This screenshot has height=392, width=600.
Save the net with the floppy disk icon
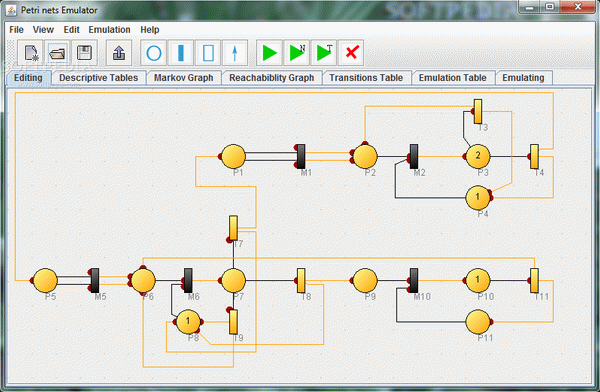coord(85,53)
